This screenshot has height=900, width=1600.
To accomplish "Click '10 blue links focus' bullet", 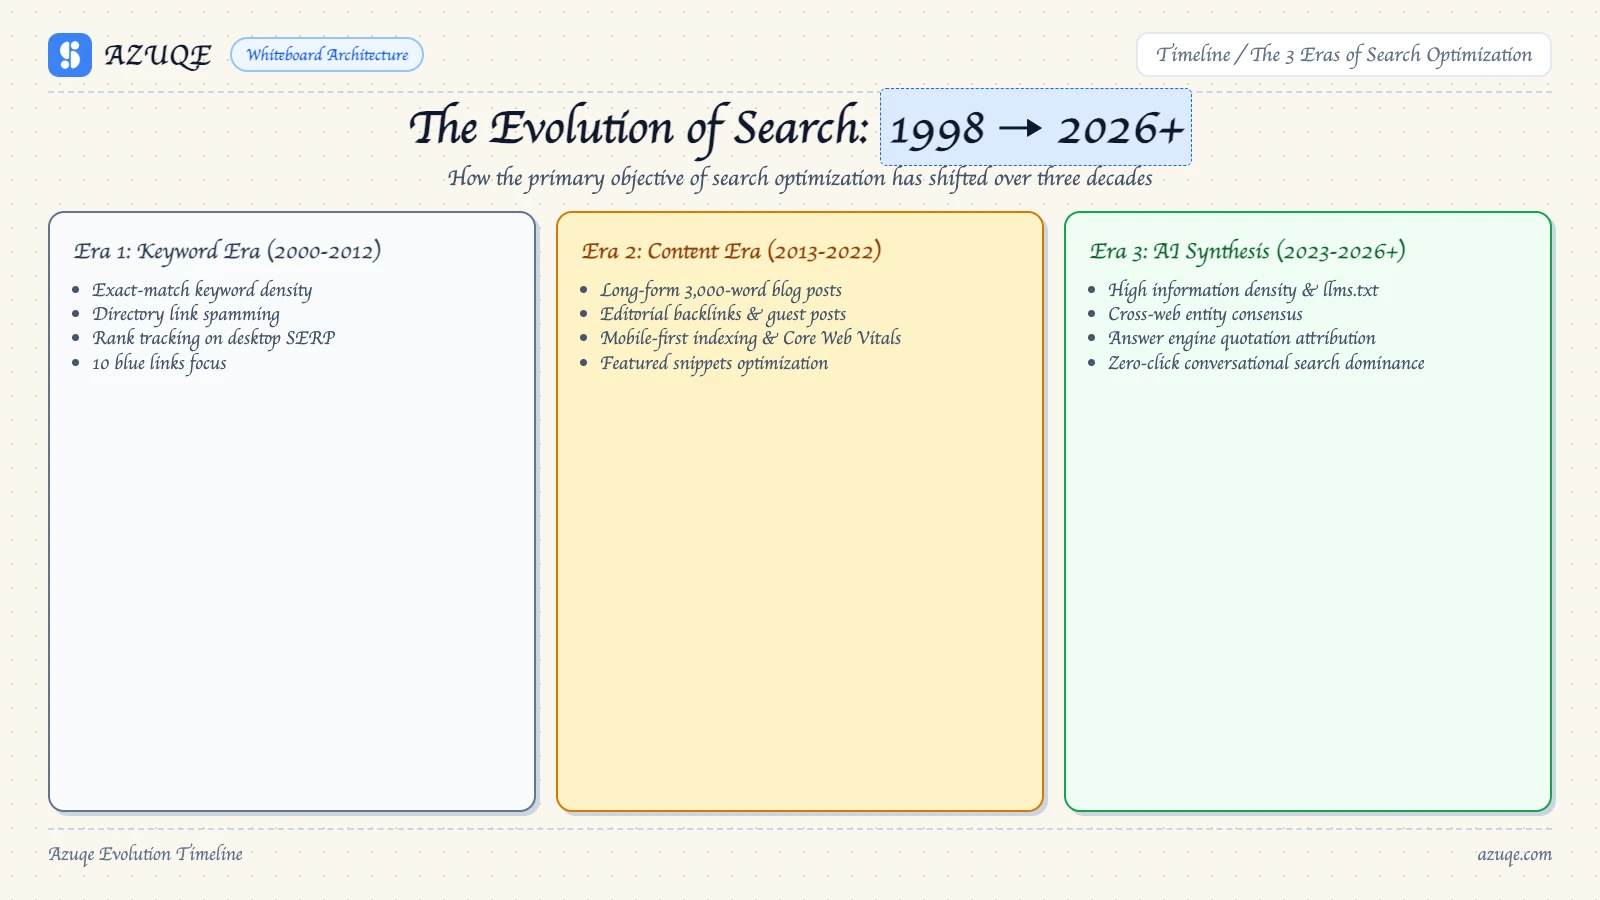I will pyautogui.click(x=159, y=363).
